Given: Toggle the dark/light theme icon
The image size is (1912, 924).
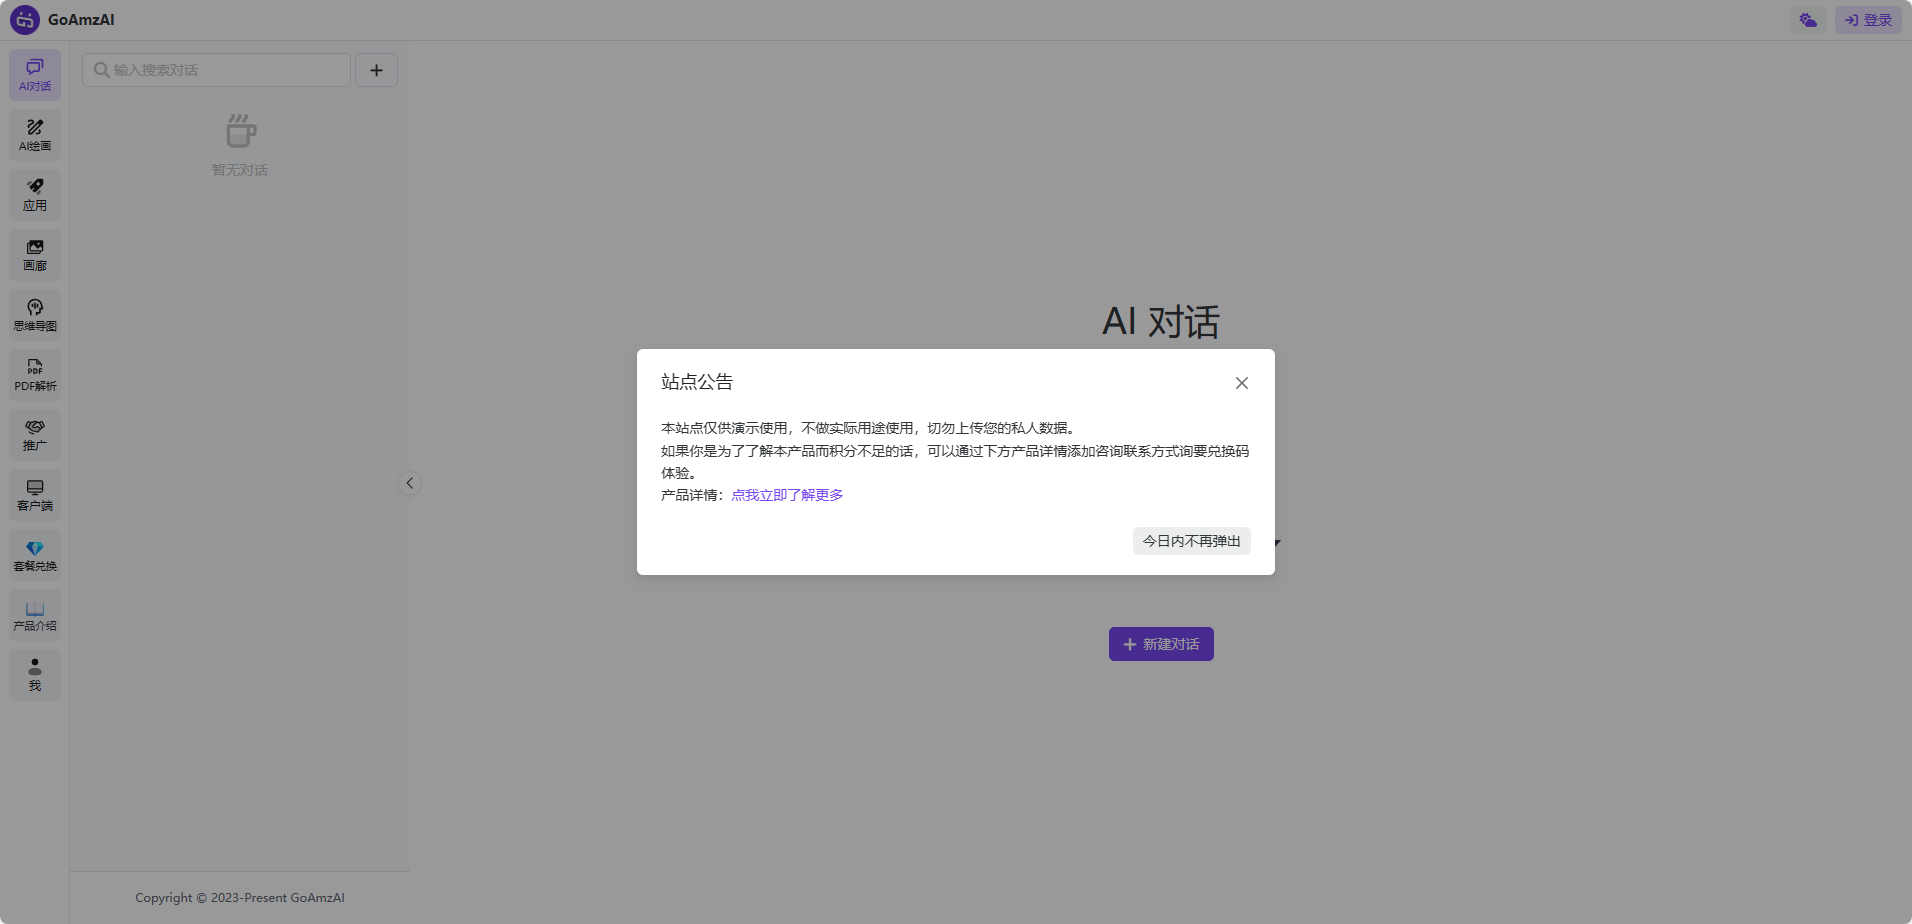Looking at the screenshot, I should (1808, 20).
